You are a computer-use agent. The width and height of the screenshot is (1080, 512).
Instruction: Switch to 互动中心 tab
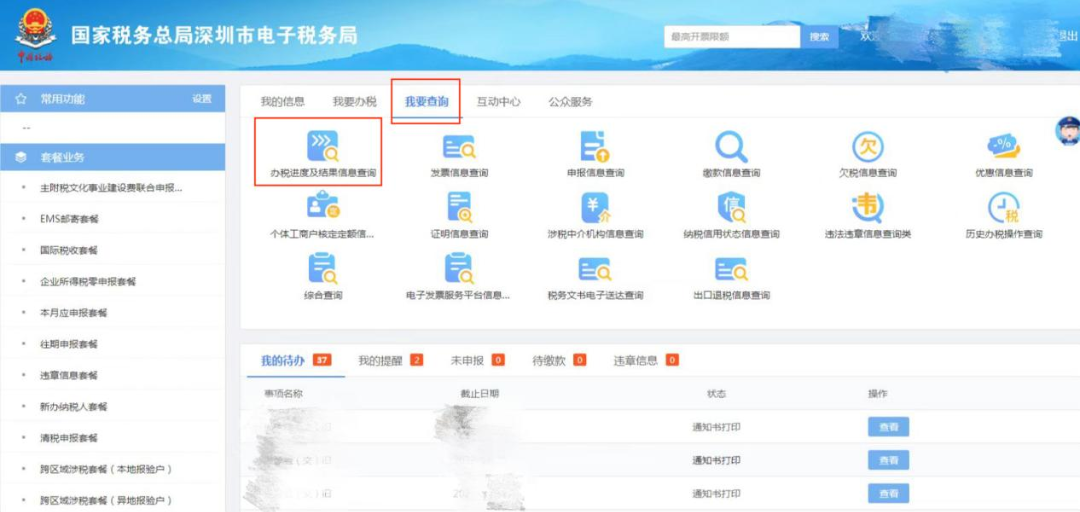tap(499, 101)
